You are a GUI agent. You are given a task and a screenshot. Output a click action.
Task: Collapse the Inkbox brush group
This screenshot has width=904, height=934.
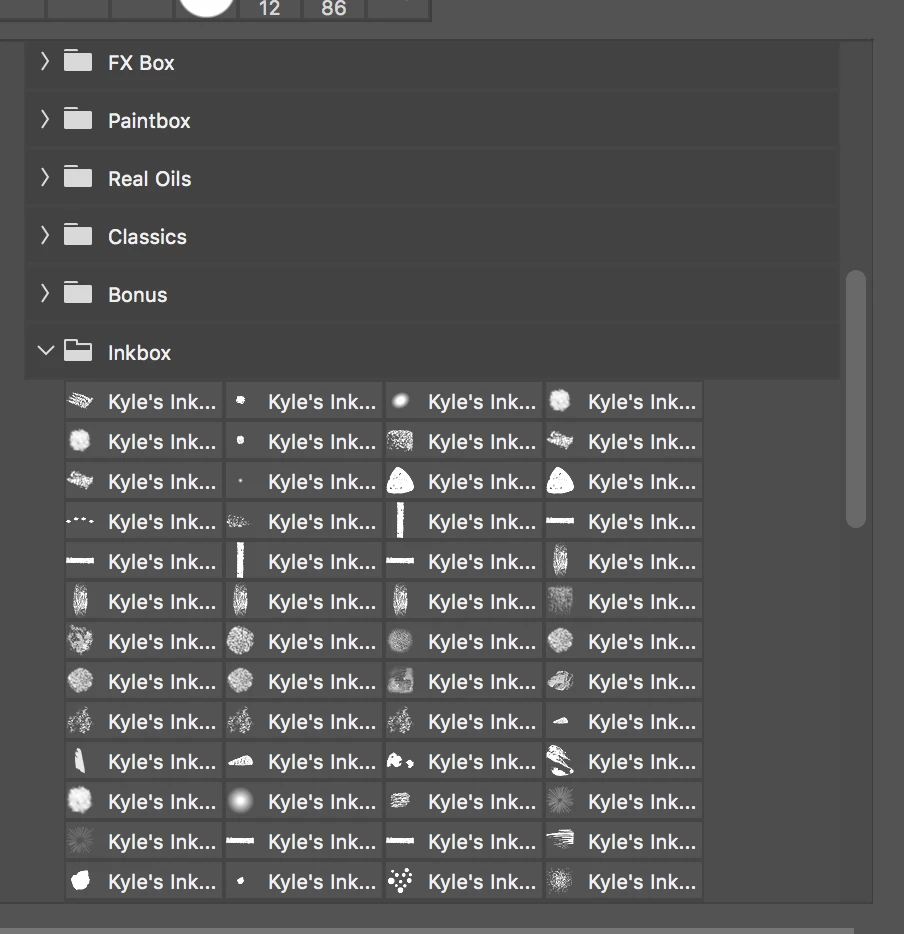coord(45,351)
